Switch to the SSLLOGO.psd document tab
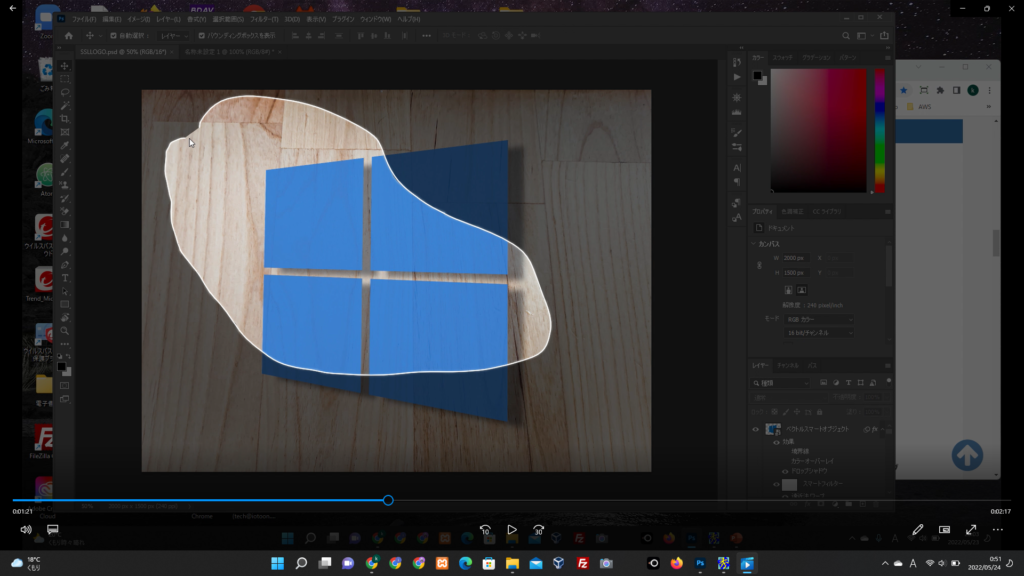This screenshot has width=1024, height=576. click(x=123, y=52)
